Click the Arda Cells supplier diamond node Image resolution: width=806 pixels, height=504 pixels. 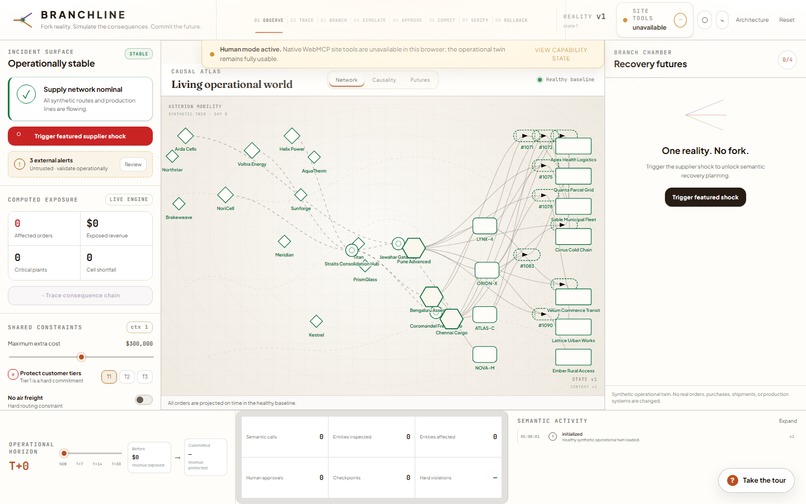[186, 136]
